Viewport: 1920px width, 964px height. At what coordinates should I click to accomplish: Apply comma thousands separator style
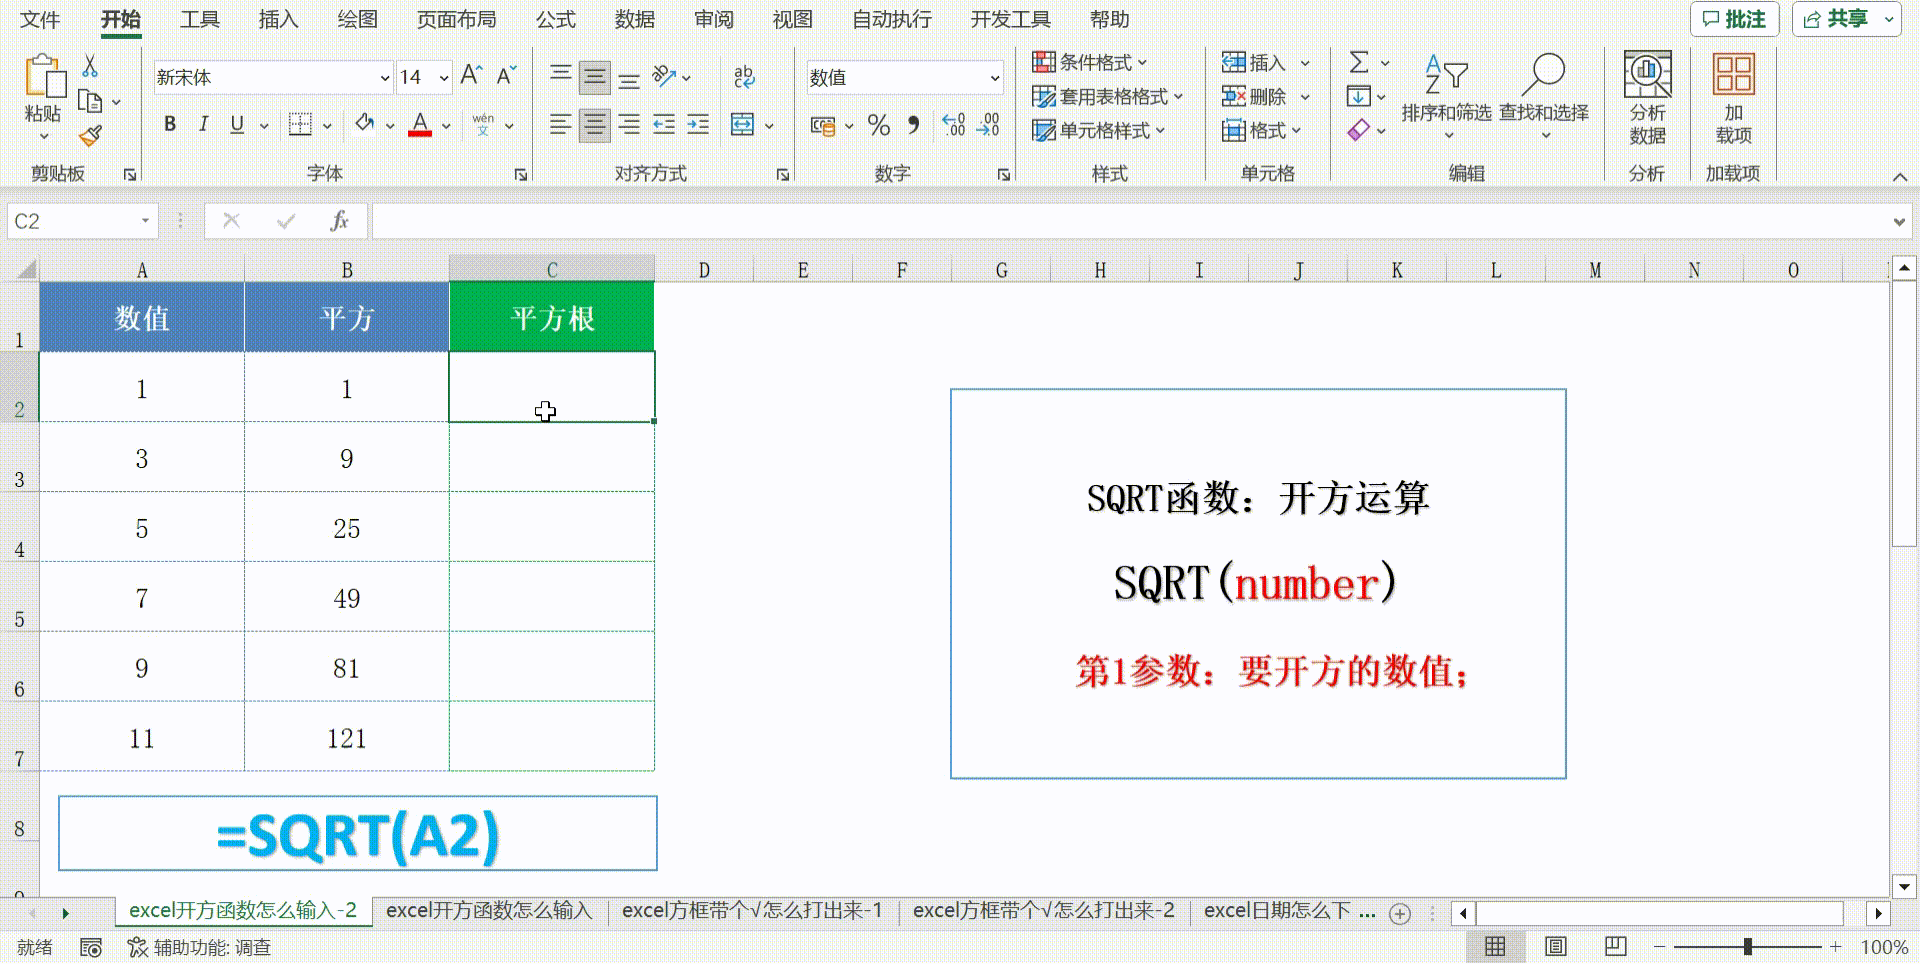[913, 125]
